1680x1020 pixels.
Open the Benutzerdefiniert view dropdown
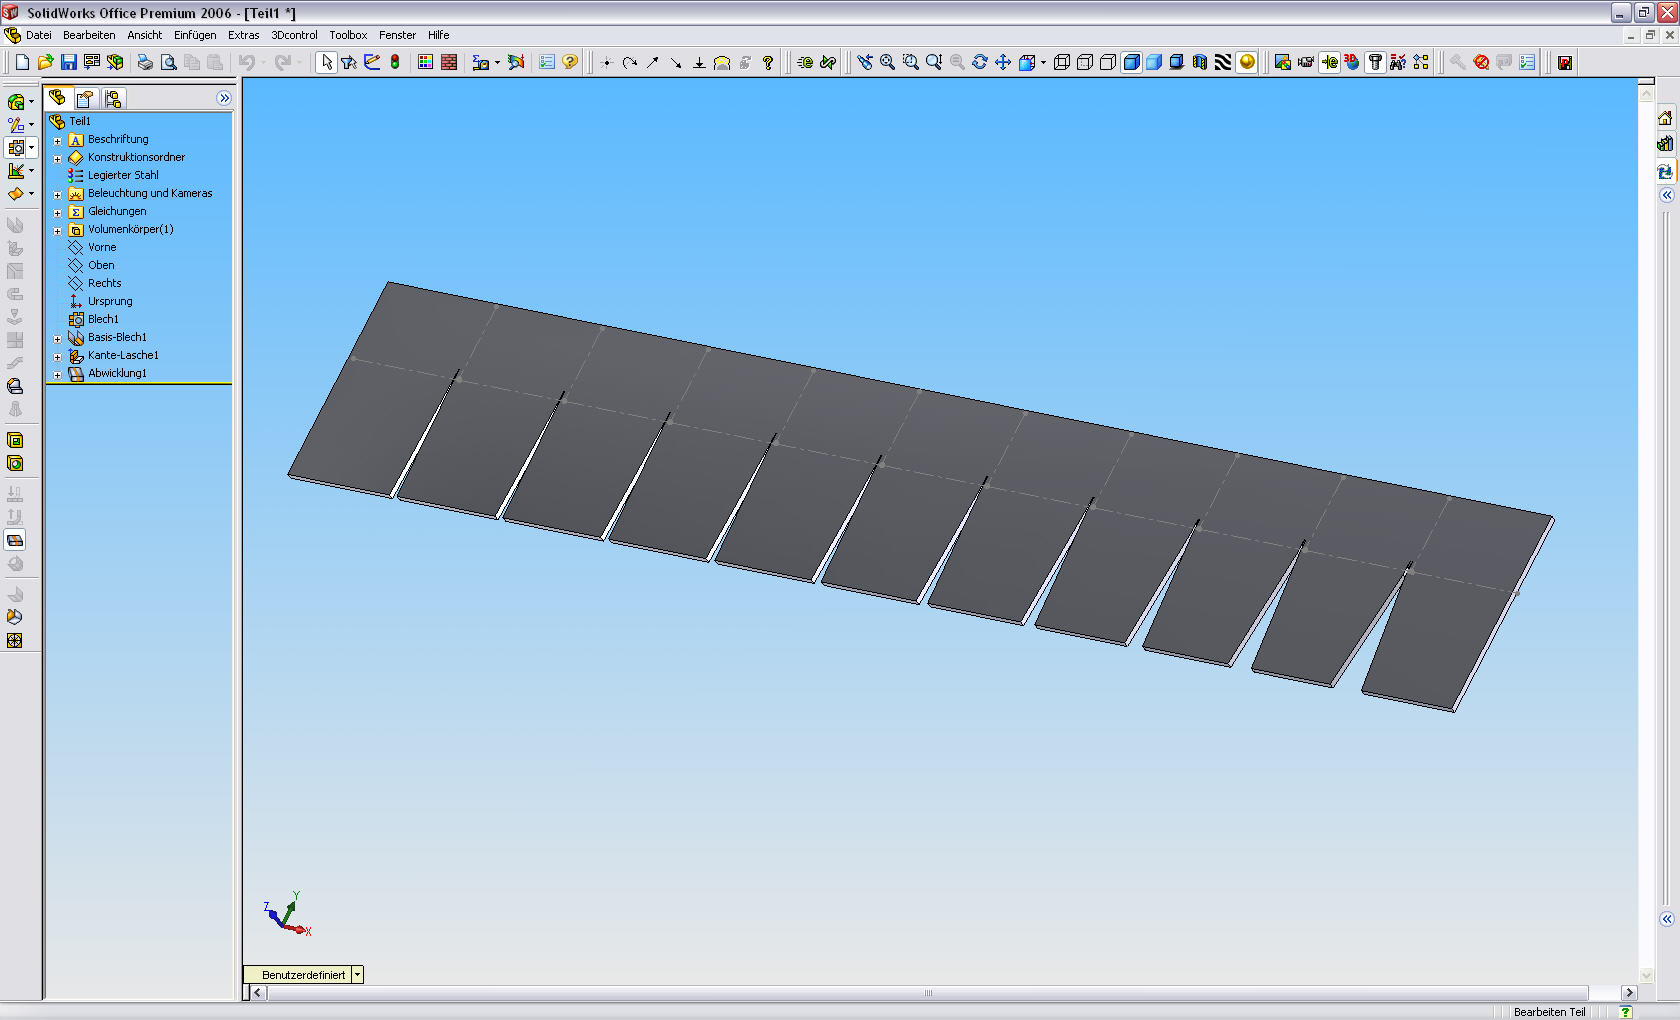pos(357,975)
